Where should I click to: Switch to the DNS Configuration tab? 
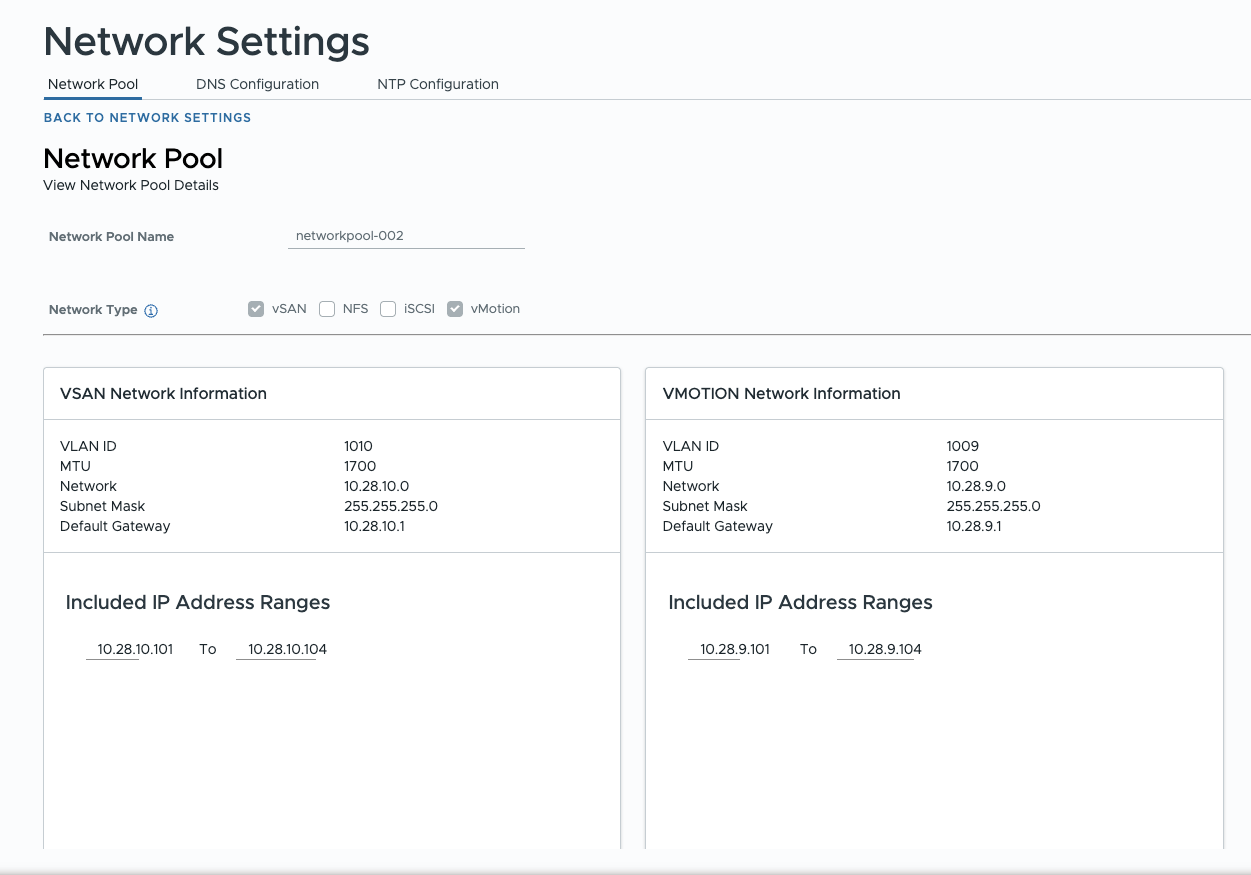point(257,84)
